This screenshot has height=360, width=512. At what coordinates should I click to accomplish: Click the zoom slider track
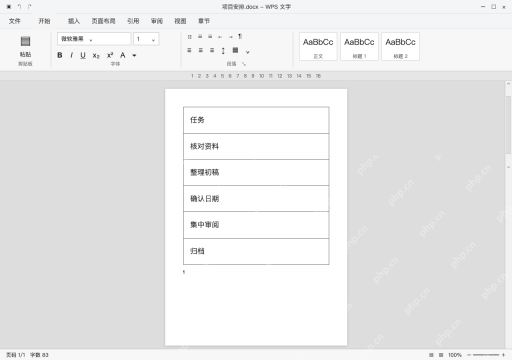click(486, 355)
